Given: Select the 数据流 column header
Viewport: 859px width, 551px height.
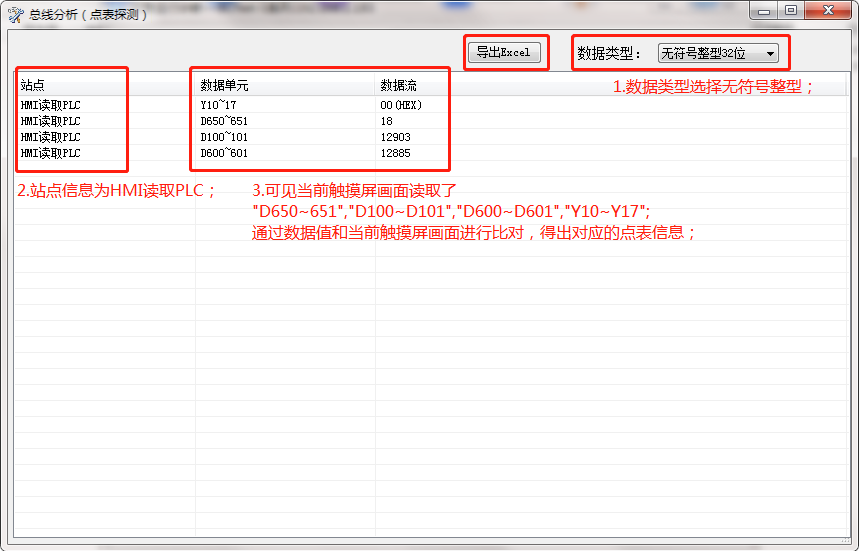Looking at the screenshot, I should click(x=398, y=86).
